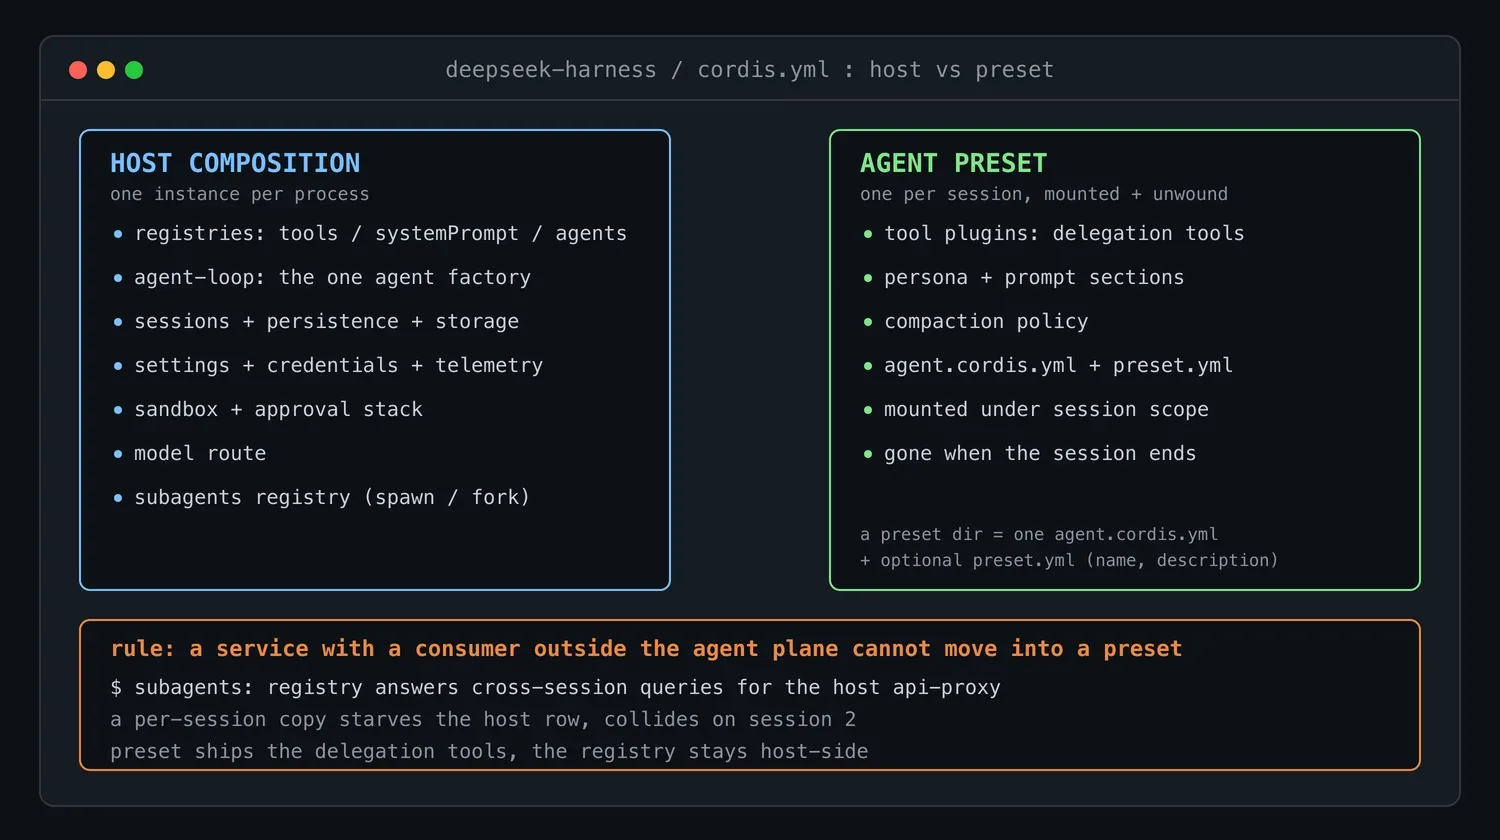The height and width of the screenshot is (840, 1500).
Task: Select the "model route" bullet
Action: pos(200,454)
